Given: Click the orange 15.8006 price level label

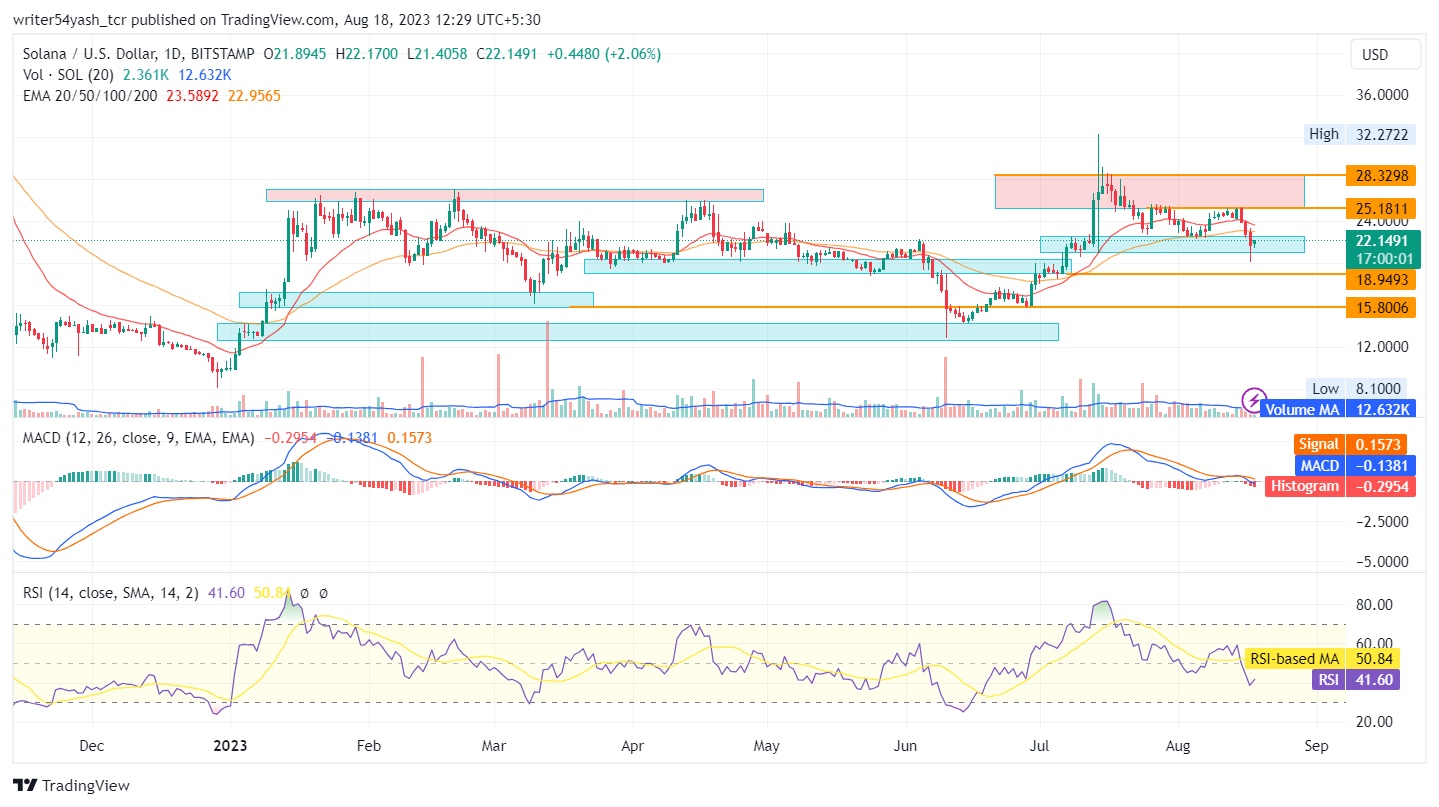Looking at the screenshot, I should coord(1381,308).
